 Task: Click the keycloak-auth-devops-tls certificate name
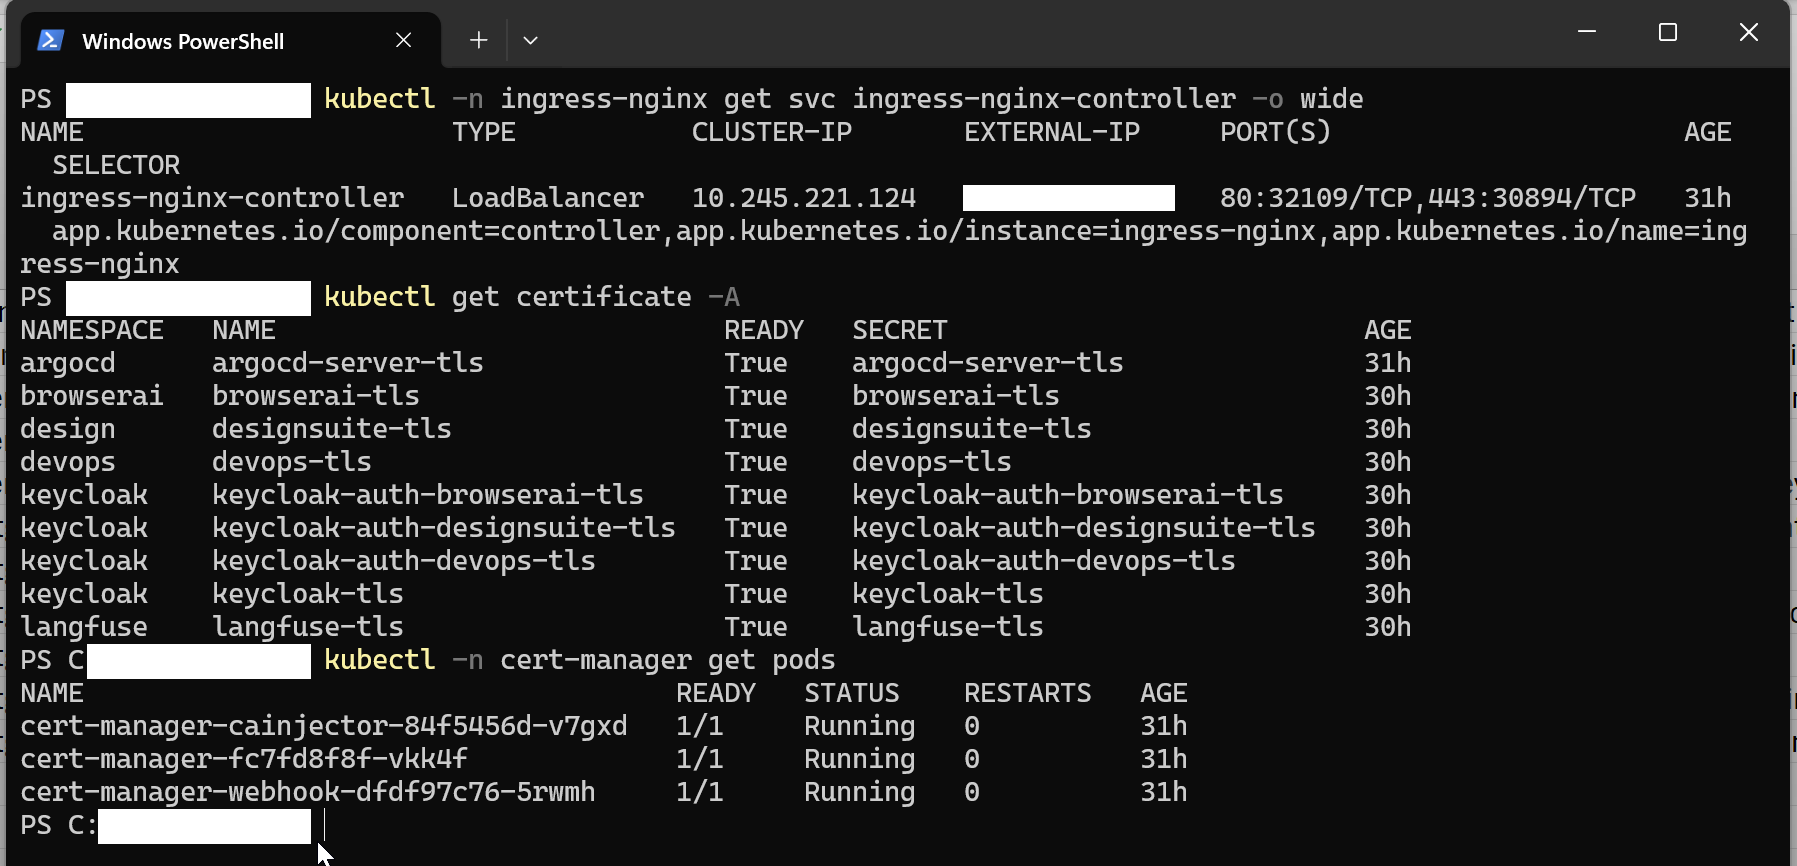pyautogui.click(x=404, y=561)
